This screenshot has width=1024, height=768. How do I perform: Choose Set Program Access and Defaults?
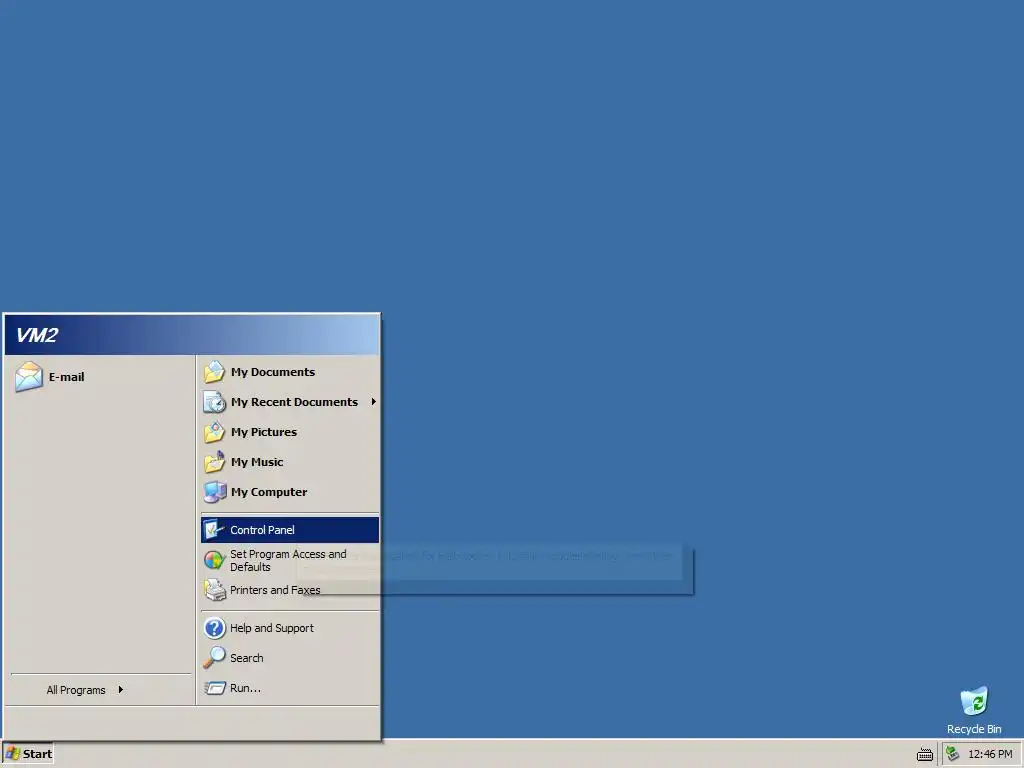pyautogui.click(x=290, y=560)
